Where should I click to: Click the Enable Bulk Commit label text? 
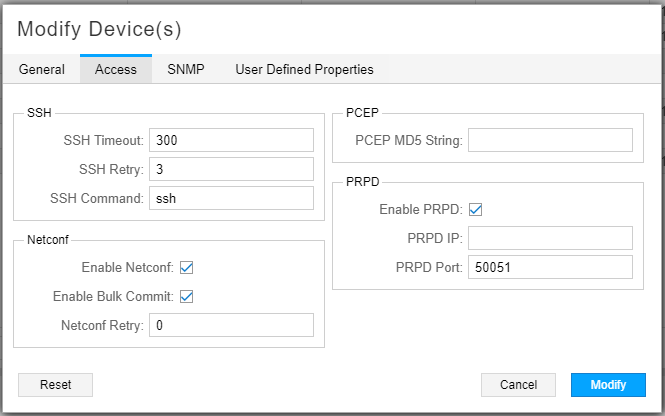112,297
